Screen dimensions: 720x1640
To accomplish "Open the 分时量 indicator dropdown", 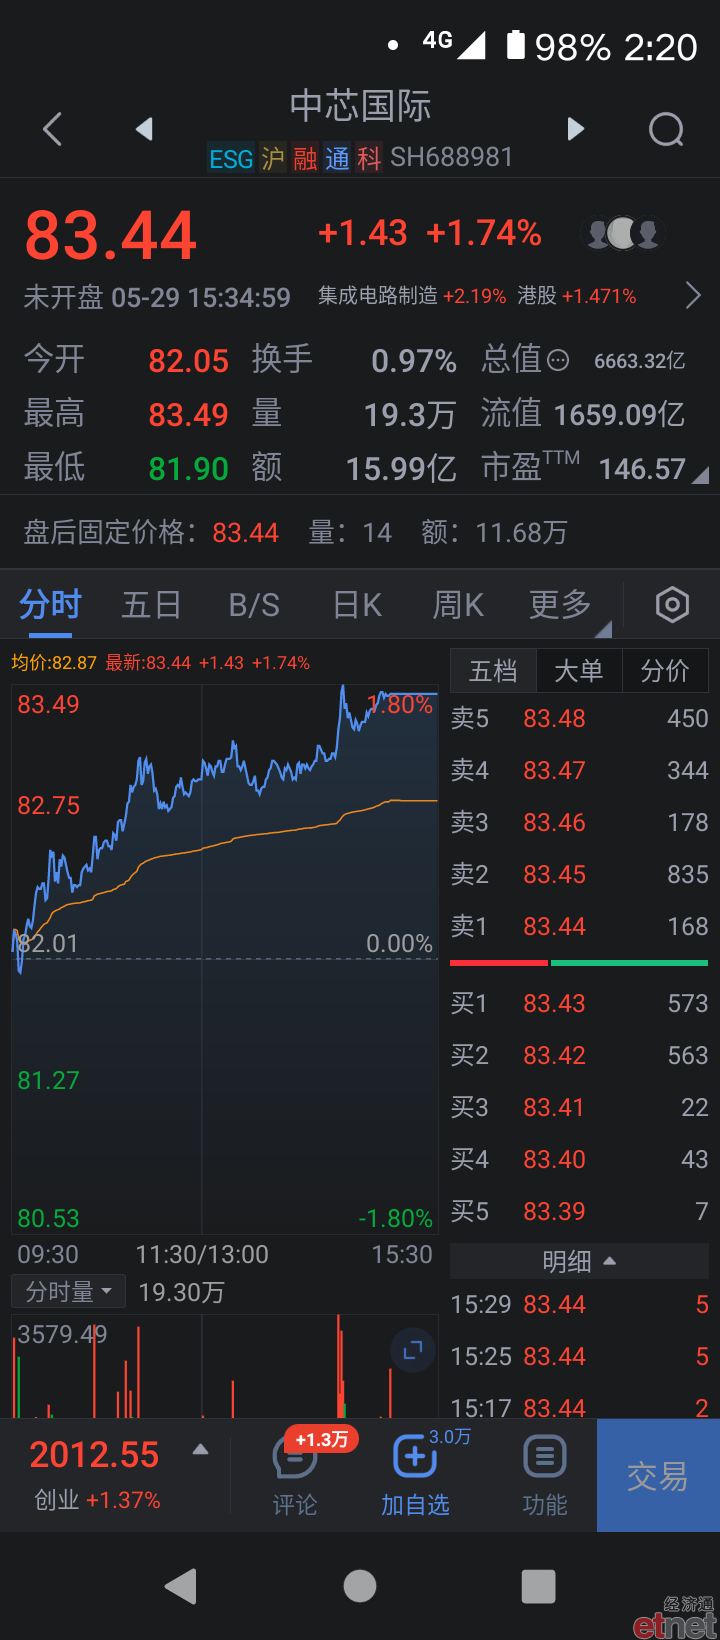I will tap(69, 1291).
